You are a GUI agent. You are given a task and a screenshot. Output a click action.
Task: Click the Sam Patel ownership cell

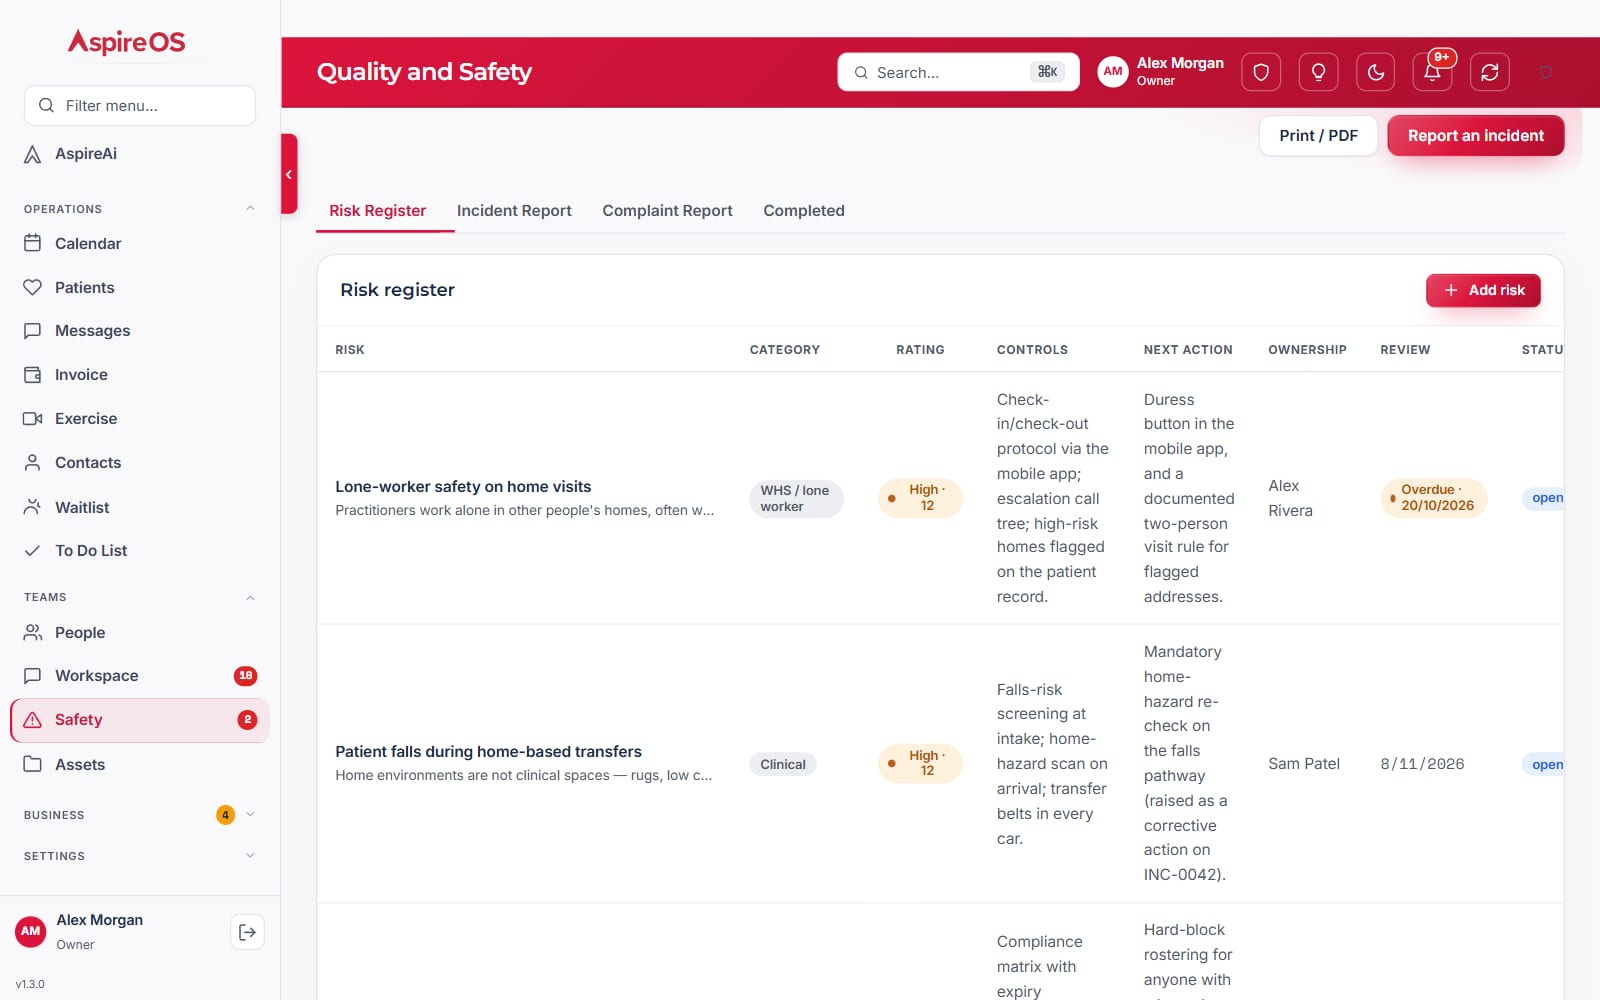click(x=1304, y=764)
